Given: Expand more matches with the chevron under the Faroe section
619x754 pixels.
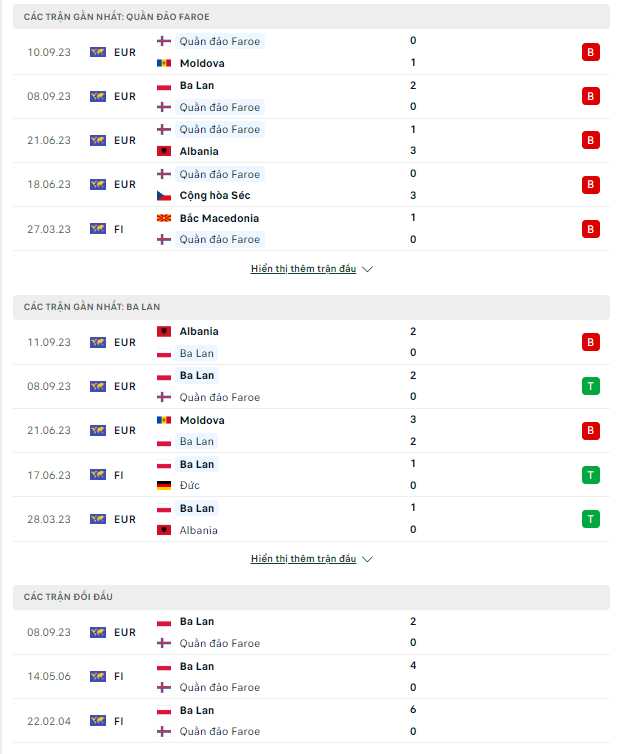Looking at the screenshot, I should [x=367, y=269].
